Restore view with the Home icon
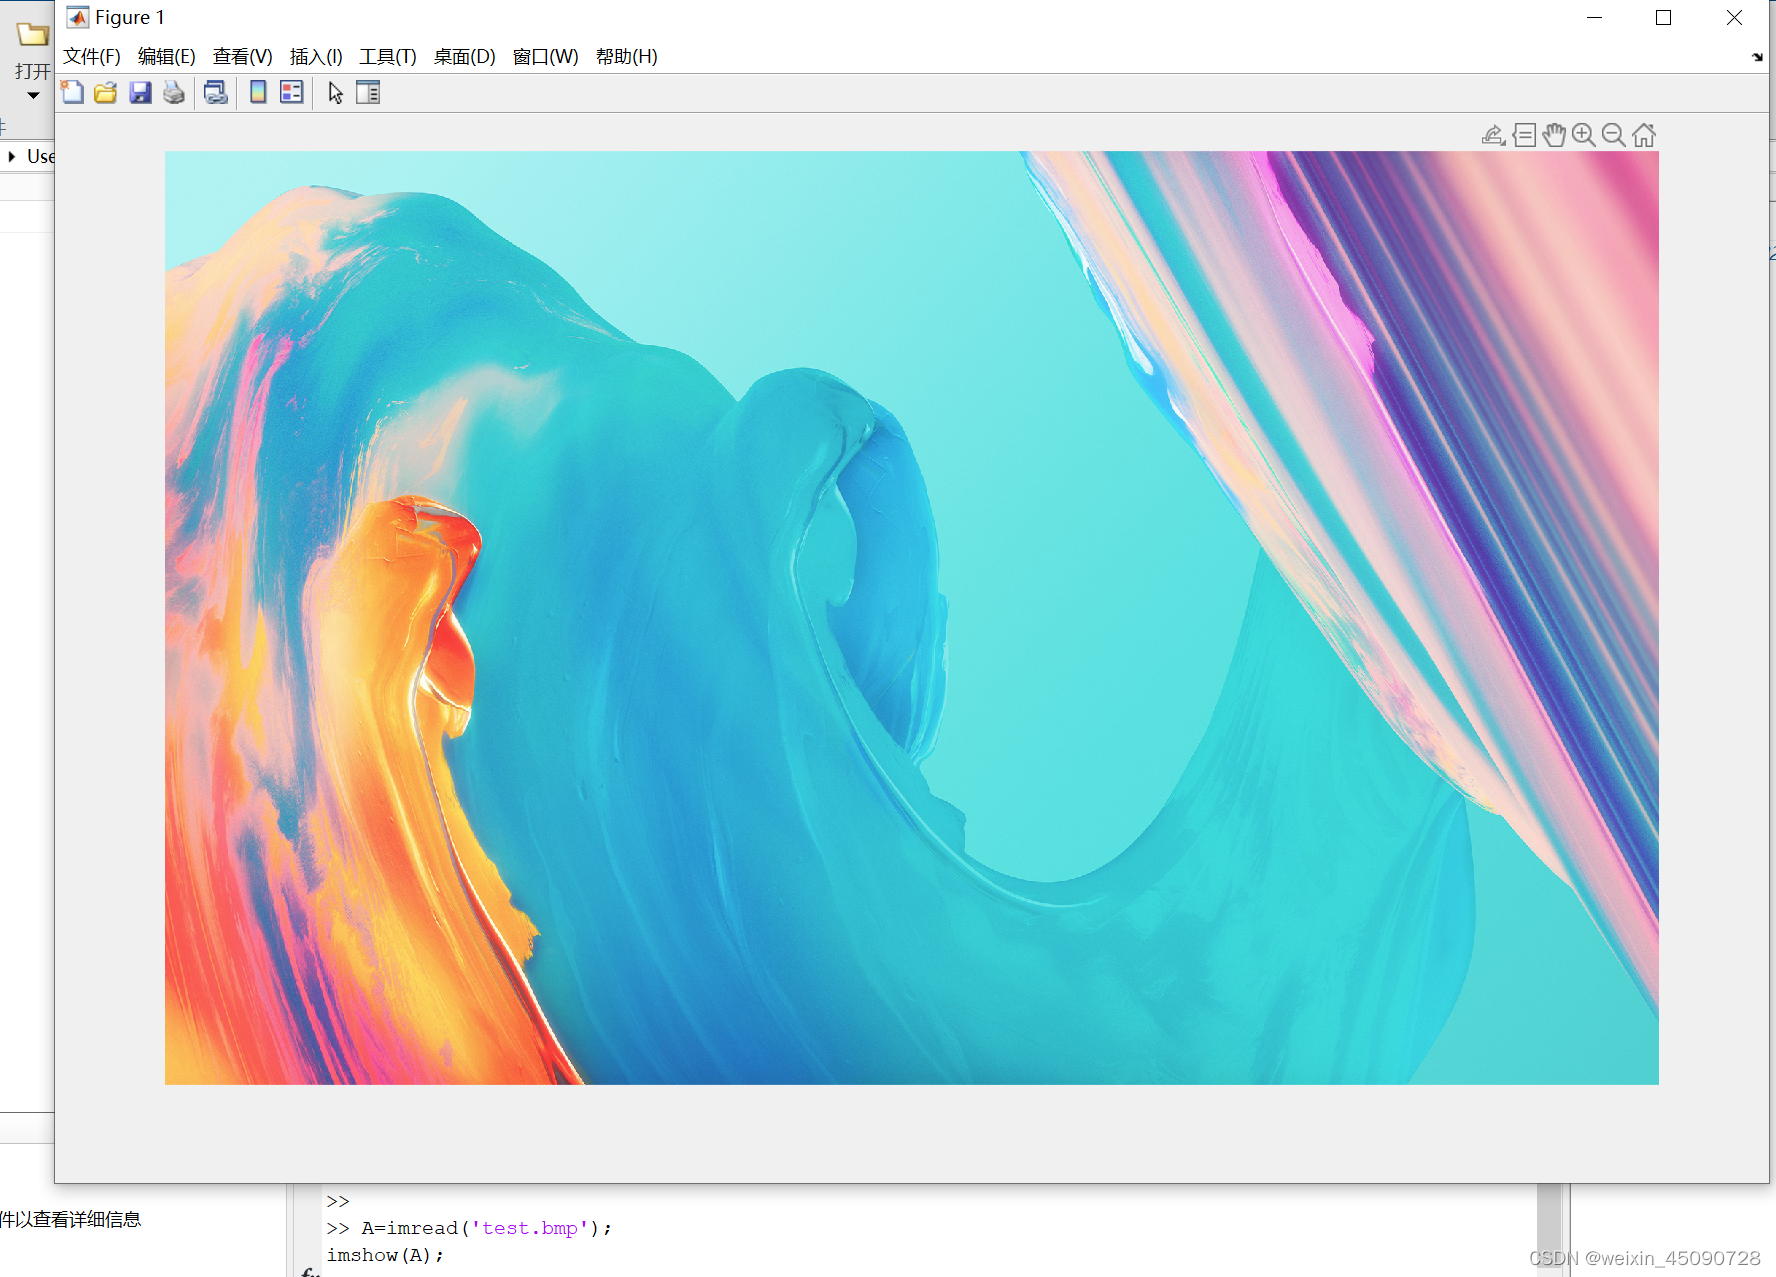This screenshot has height=1277, width=1776. click(1644, 135)
